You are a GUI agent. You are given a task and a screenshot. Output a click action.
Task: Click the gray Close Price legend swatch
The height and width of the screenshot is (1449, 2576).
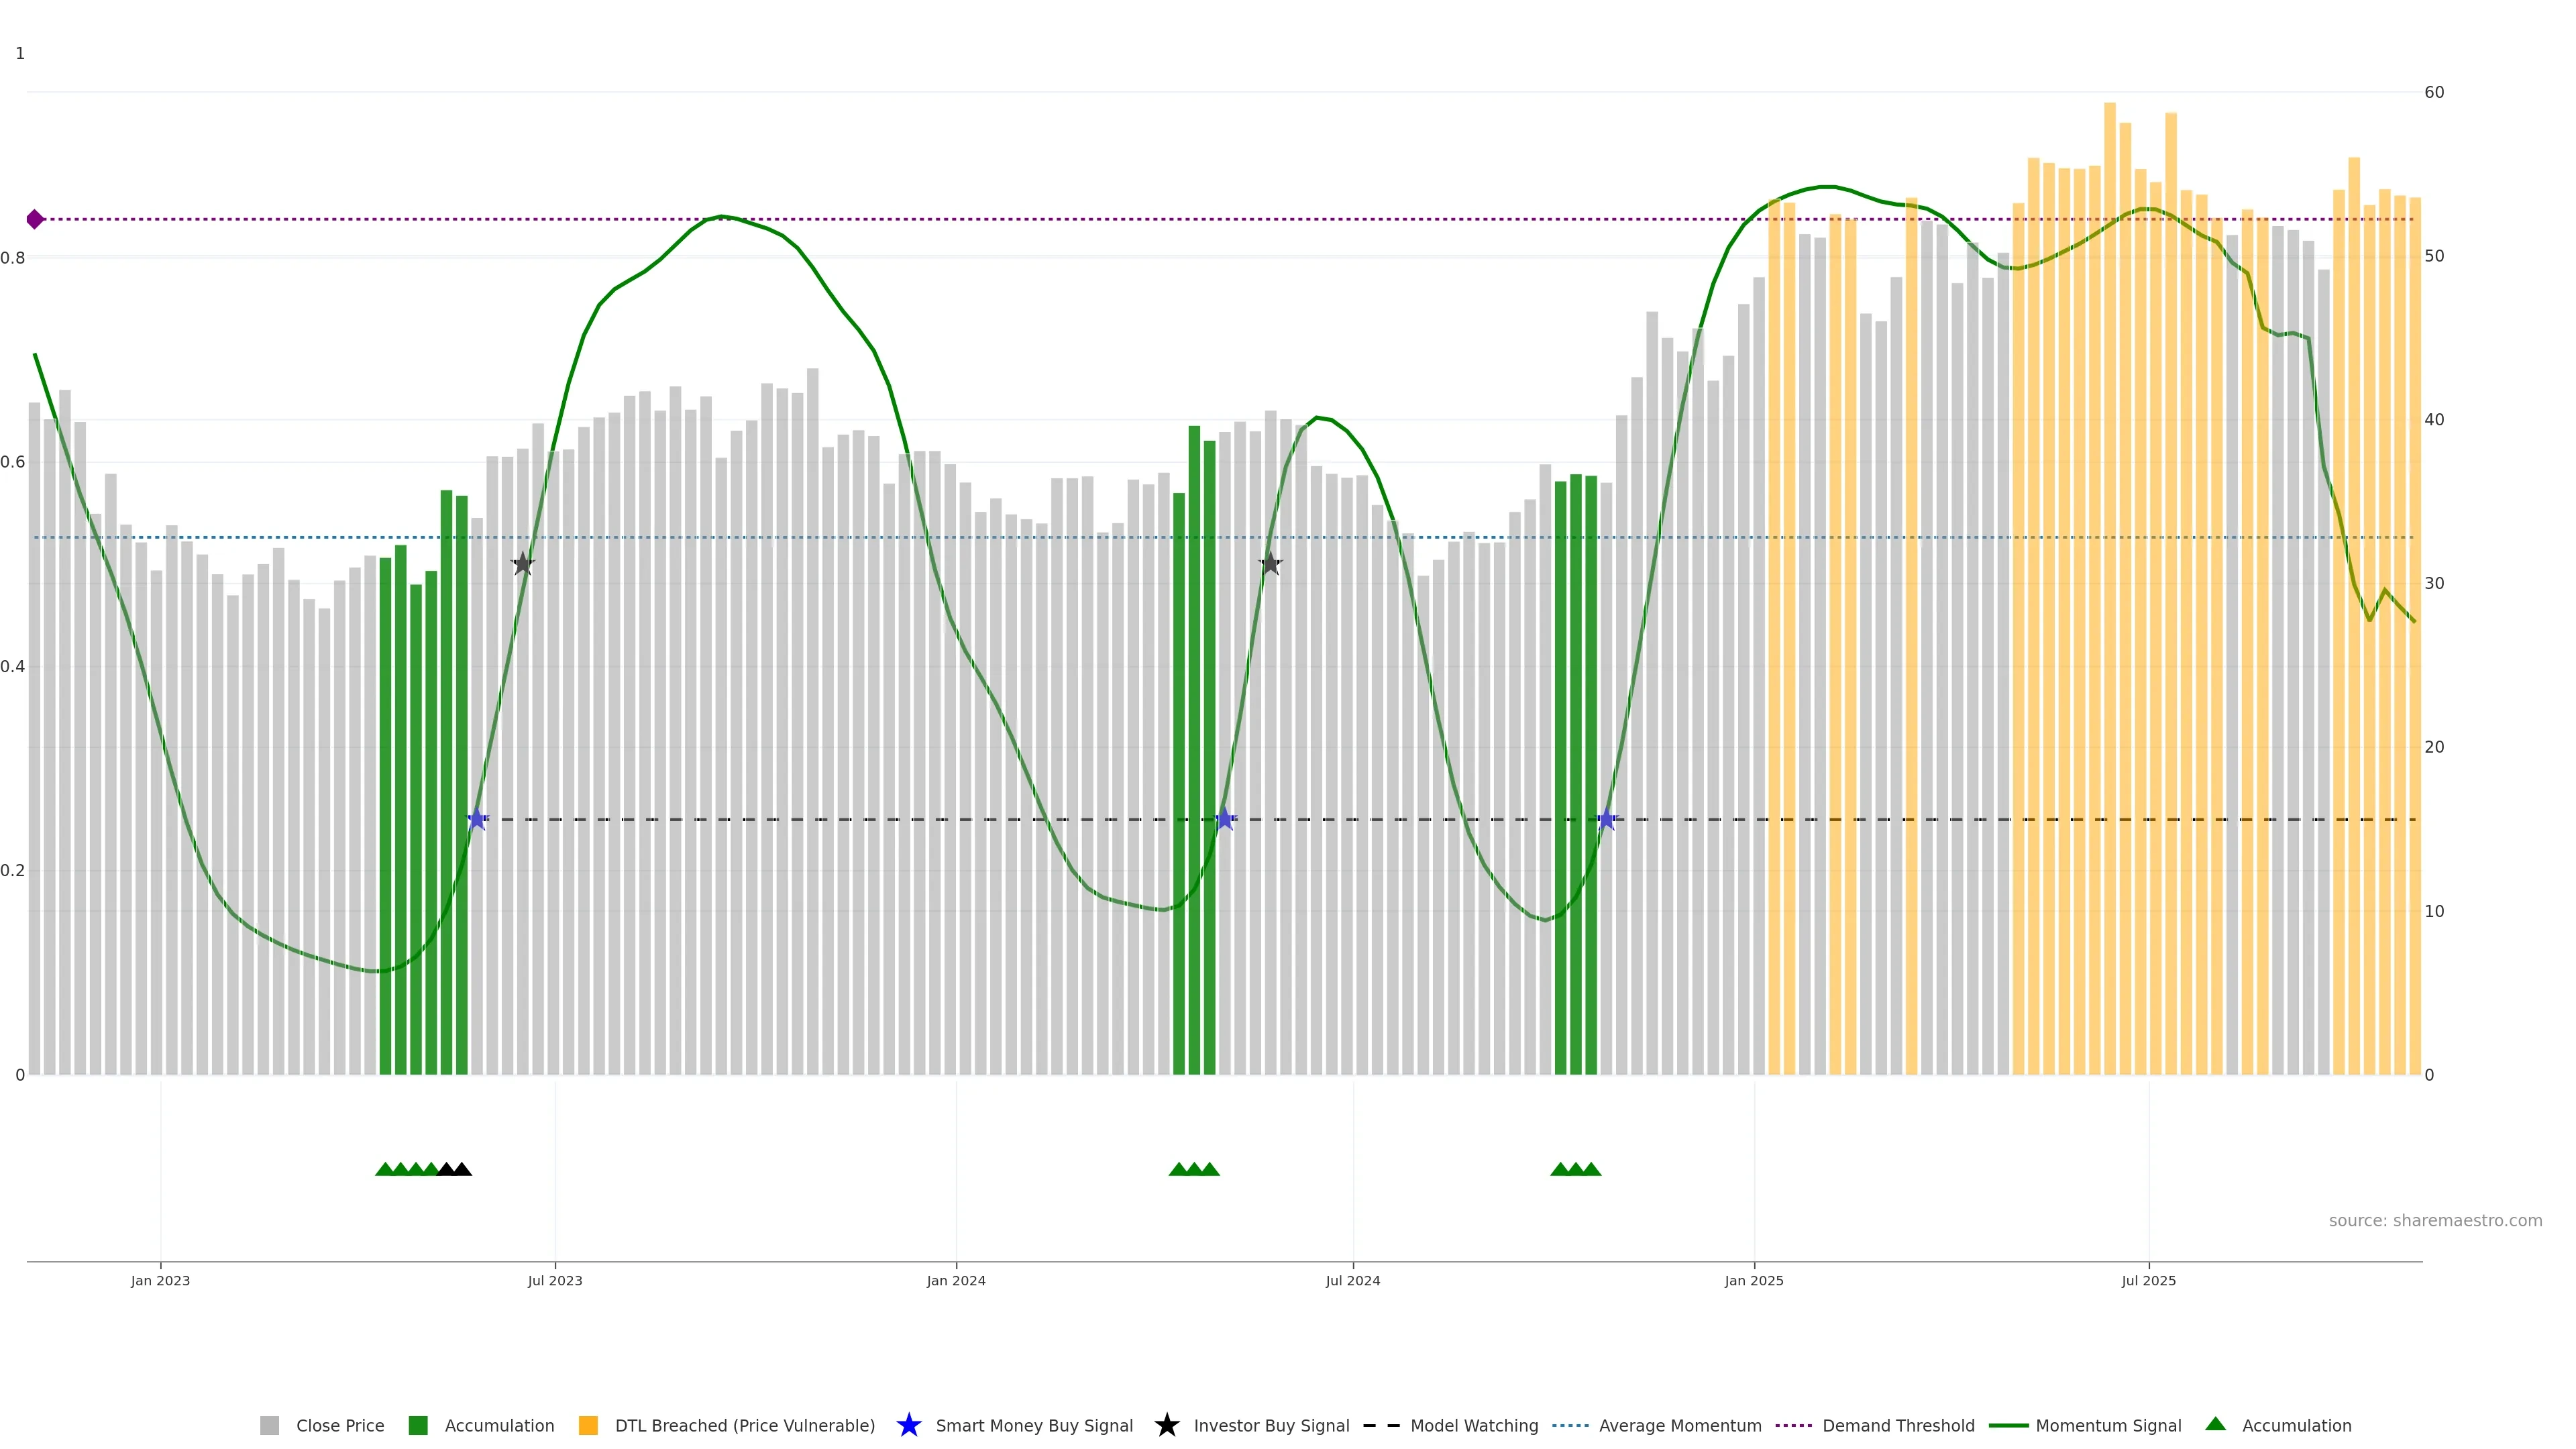click(x=270, y=1425)
